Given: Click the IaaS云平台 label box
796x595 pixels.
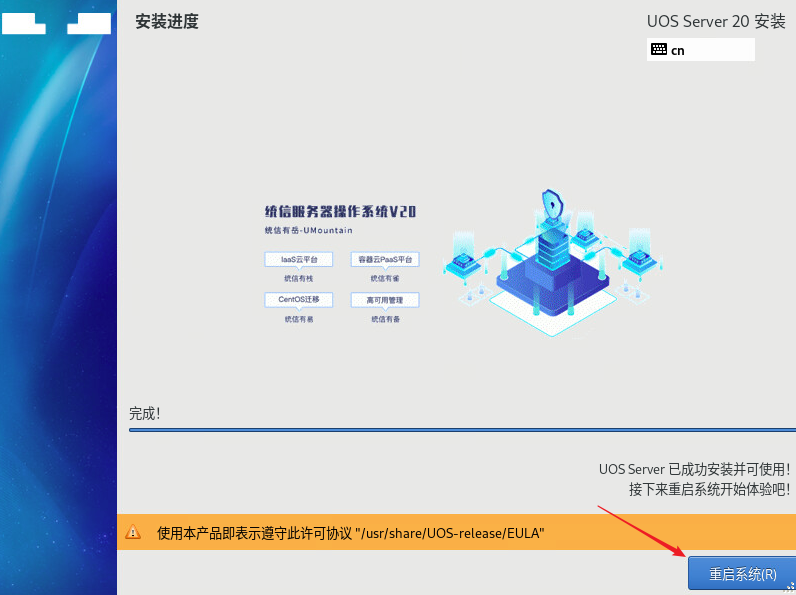Looking at the screenshot, I should [298, 259].
